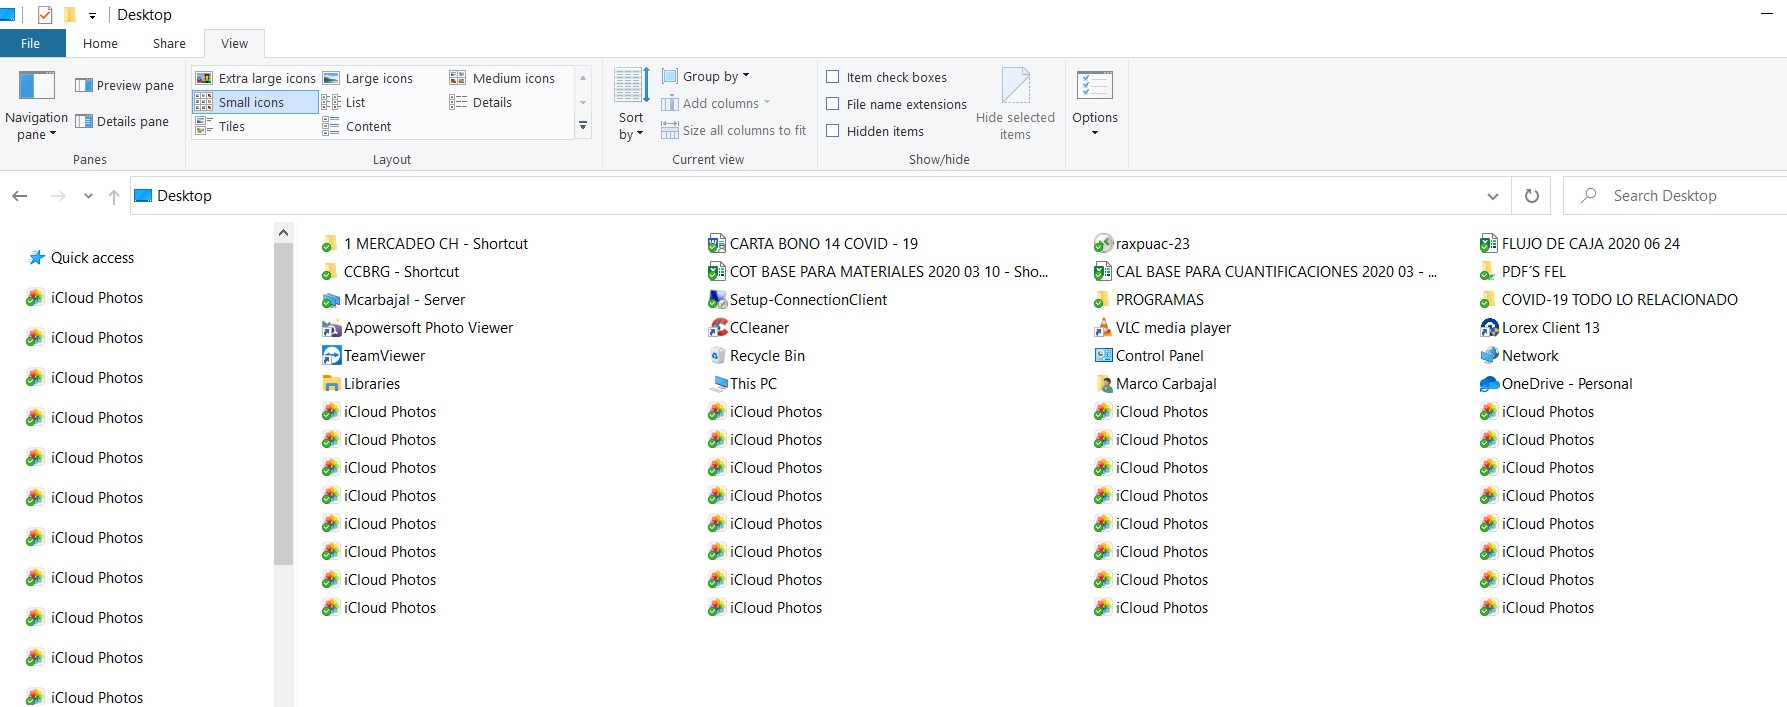1787x707 pixels.
Task: Open Quick Access Toolbar customize arrow
Action: coord(92,16)
